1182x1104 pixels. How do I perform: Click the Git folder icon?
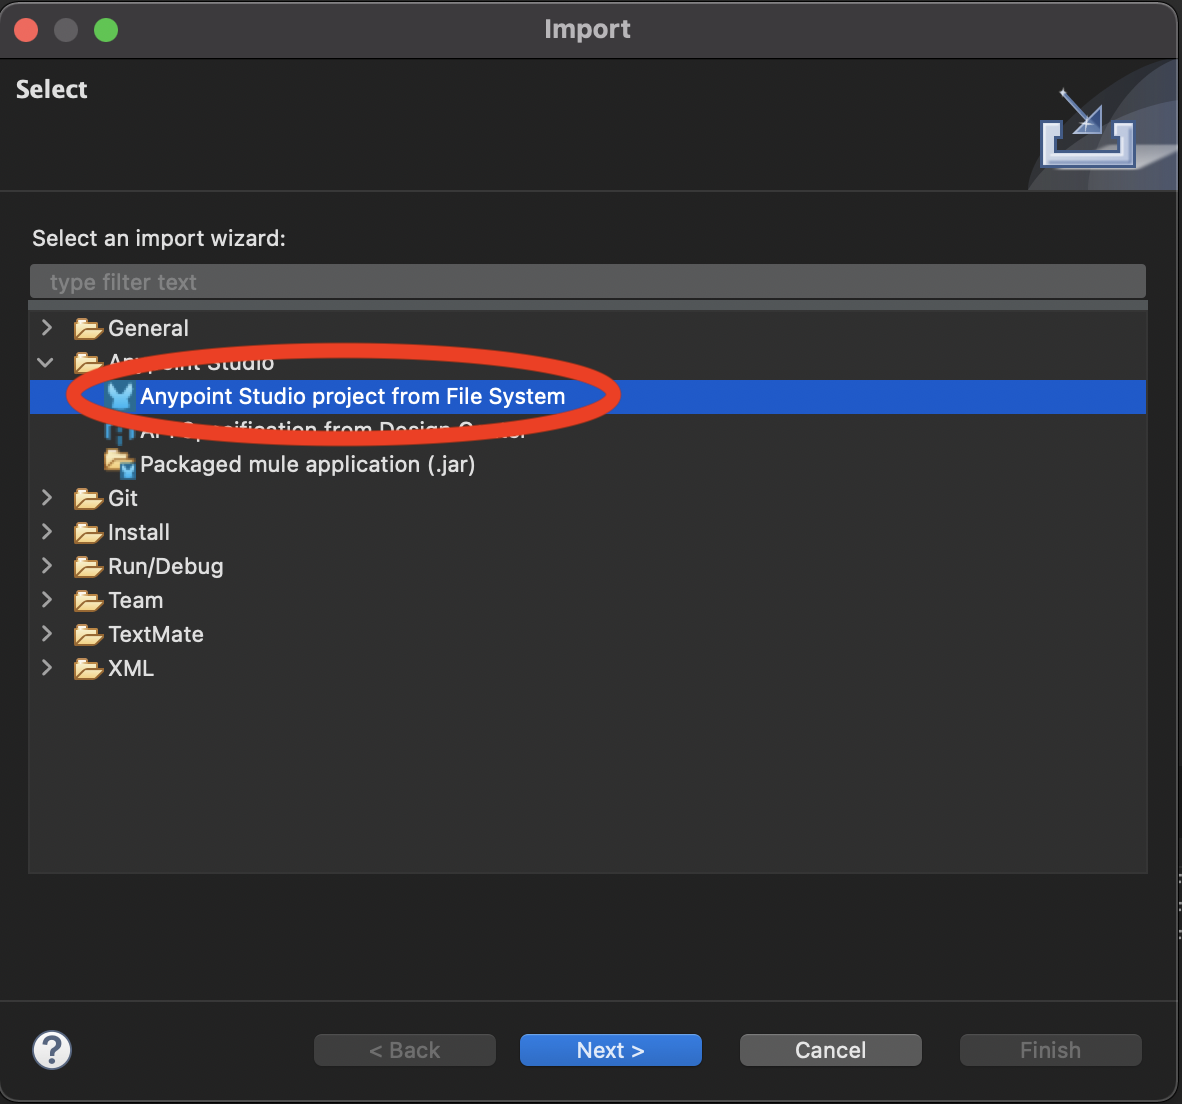tap(88, 498)
